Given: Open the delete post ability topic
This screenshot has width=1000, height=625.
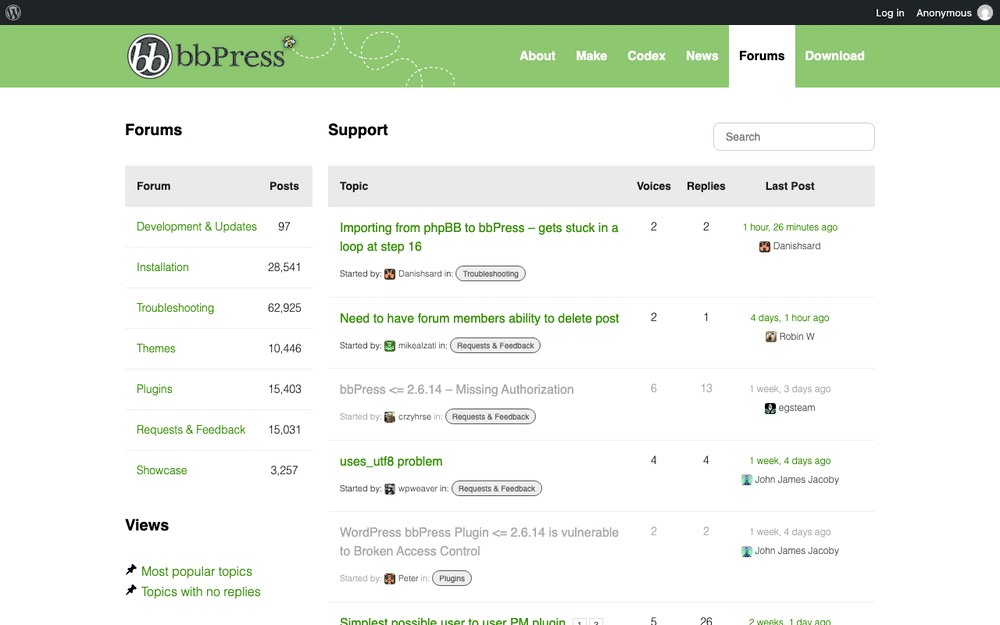Looking at the screenshot, I should click(479, 318).
